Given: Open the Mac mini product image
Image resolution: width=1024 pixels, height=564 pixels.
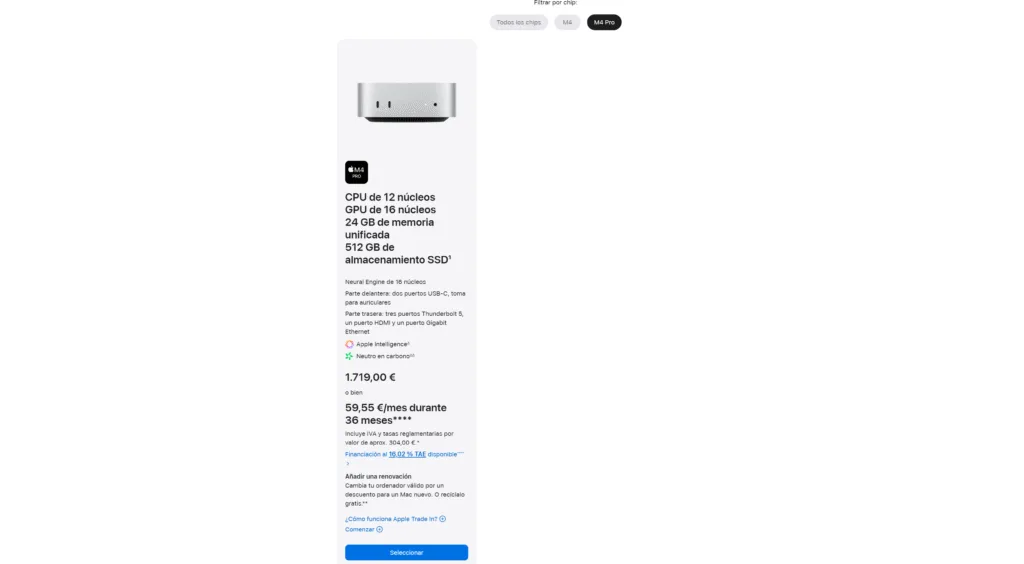Looking at the screenshot, I should pyautogui.click(x=406, y=102).
